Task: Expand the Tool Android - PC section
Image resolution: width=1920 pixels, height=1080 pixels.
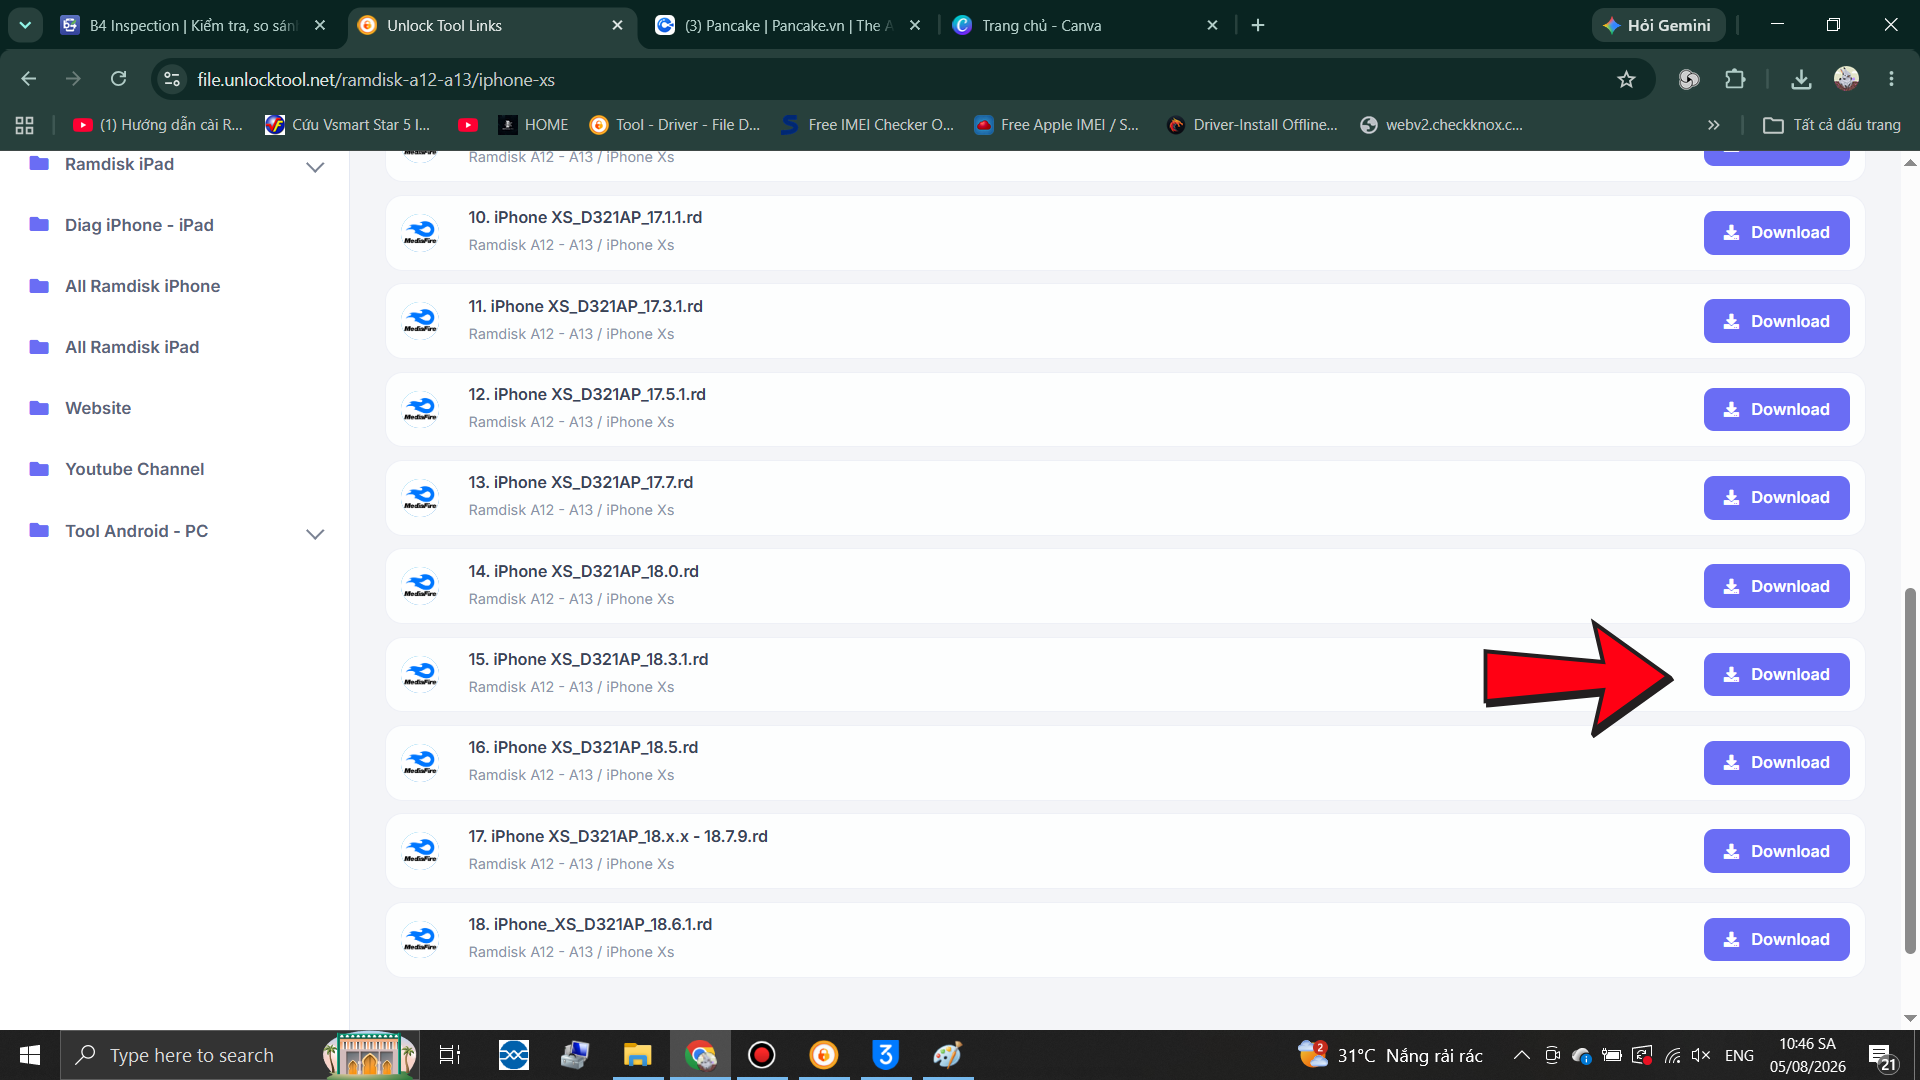Action: tap(315, 533)
